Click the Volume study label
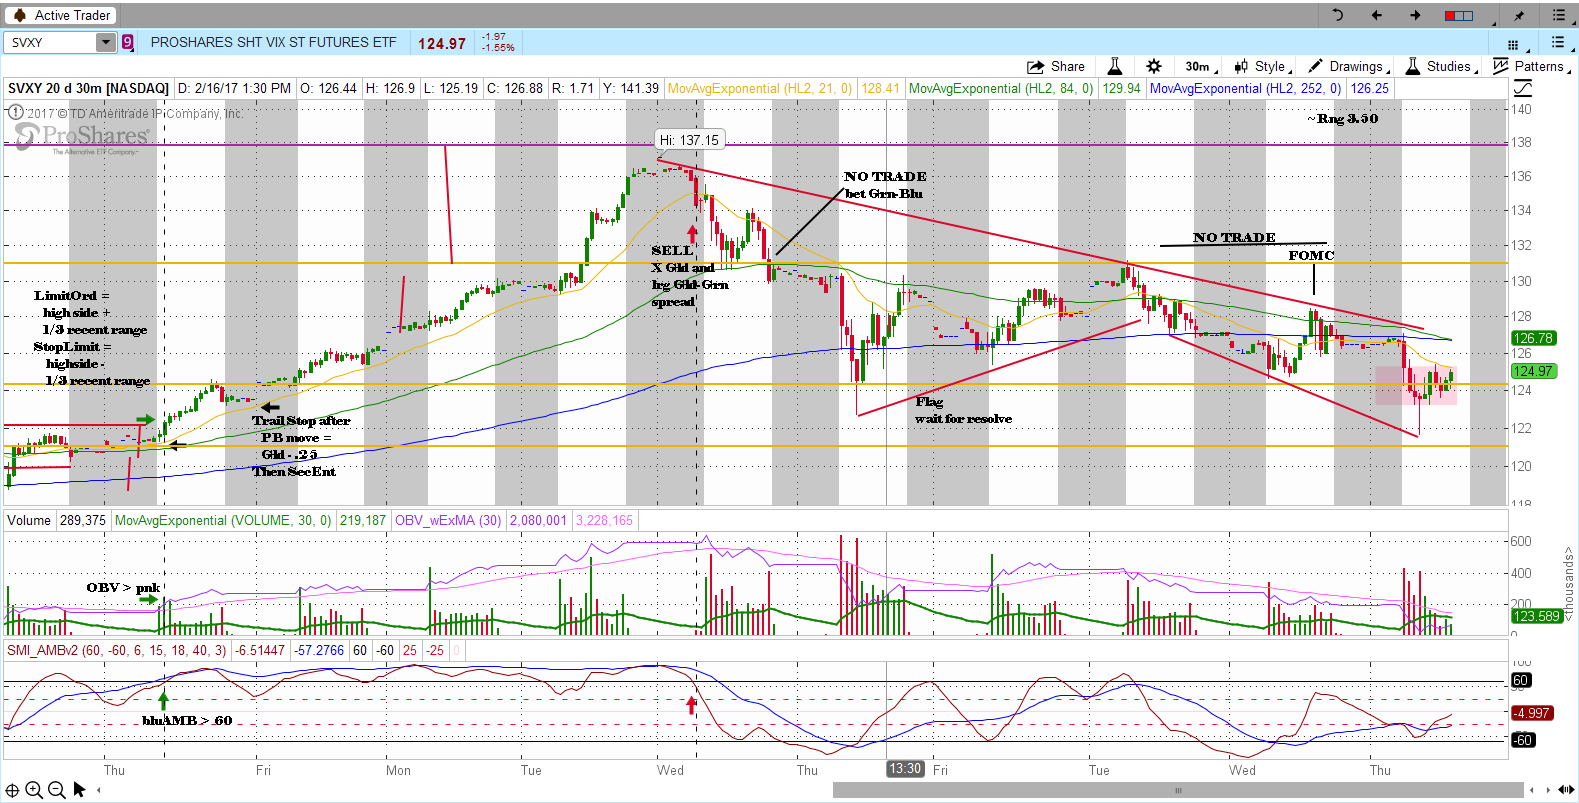 click(x=29, y=520)
